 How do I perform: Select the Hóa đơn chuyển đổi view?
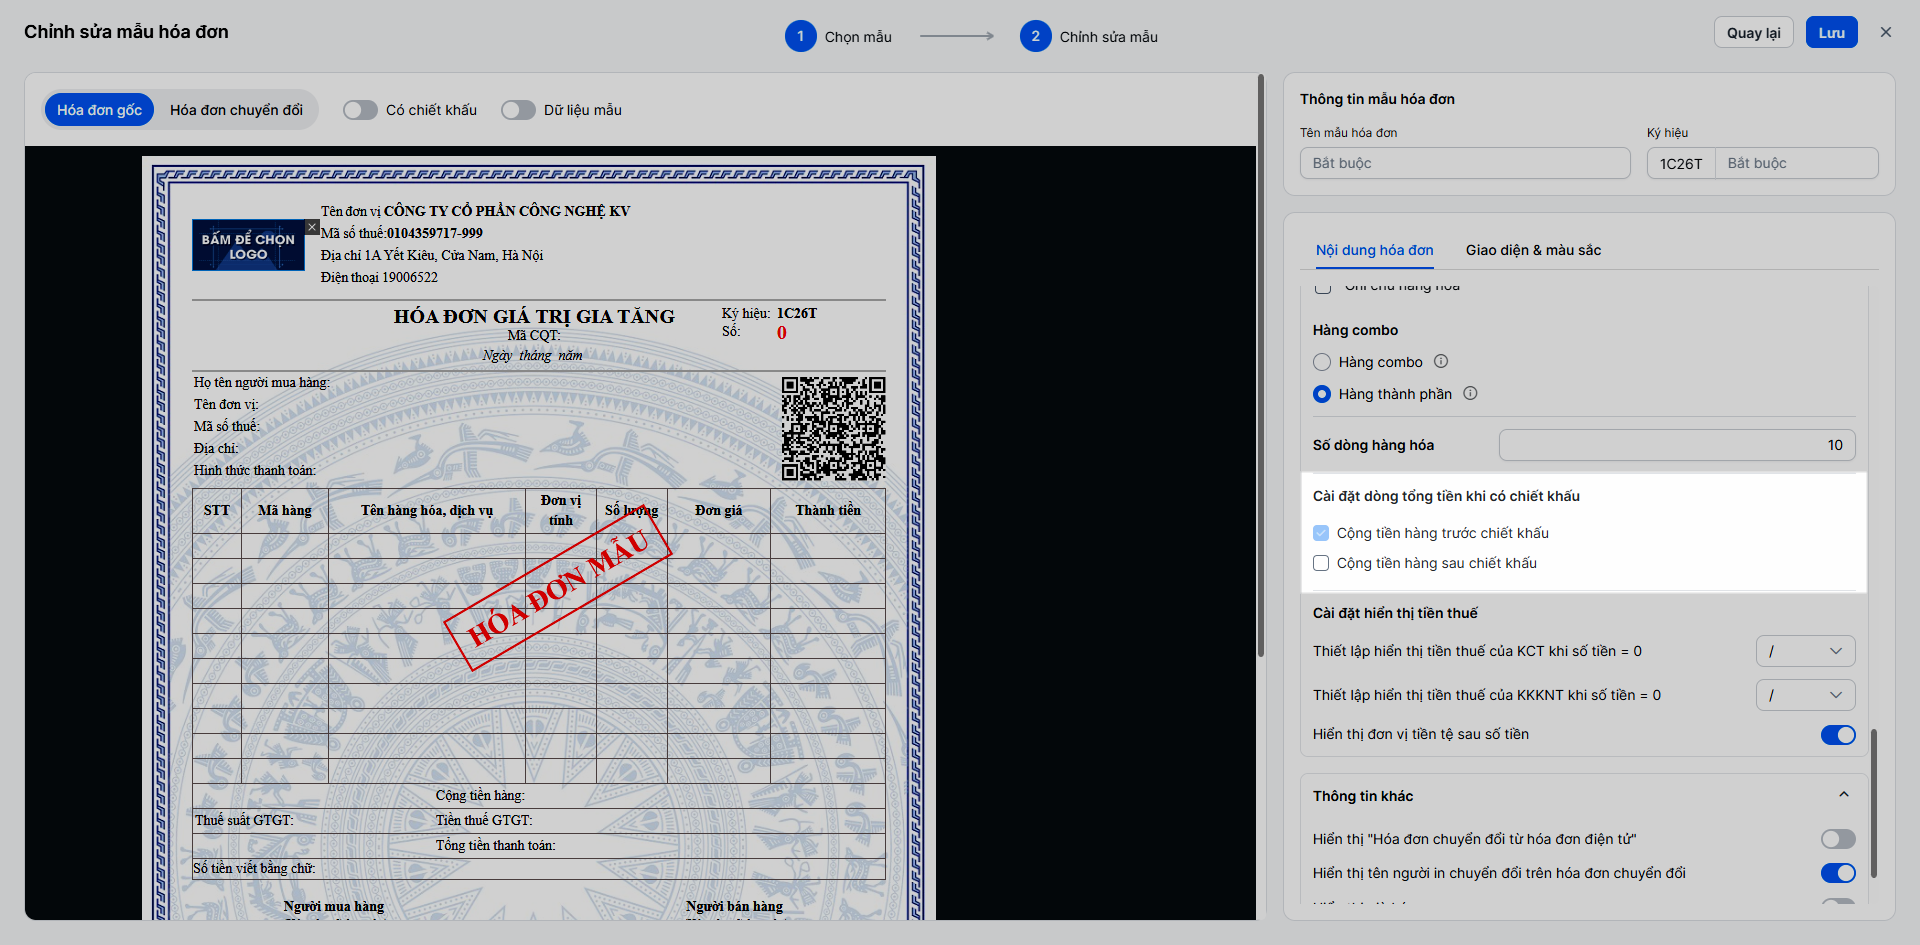click(x=236, y=110)
